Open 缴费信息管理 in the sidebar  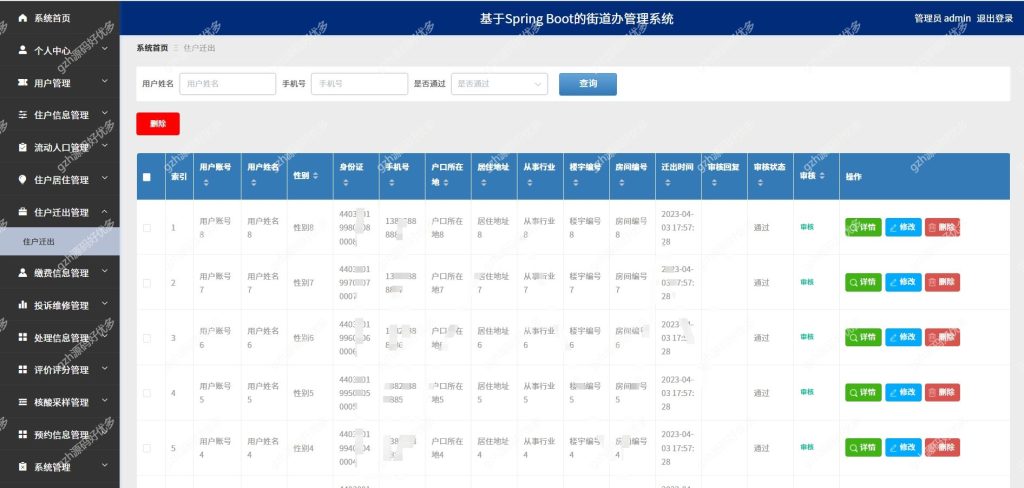point(60,273)
